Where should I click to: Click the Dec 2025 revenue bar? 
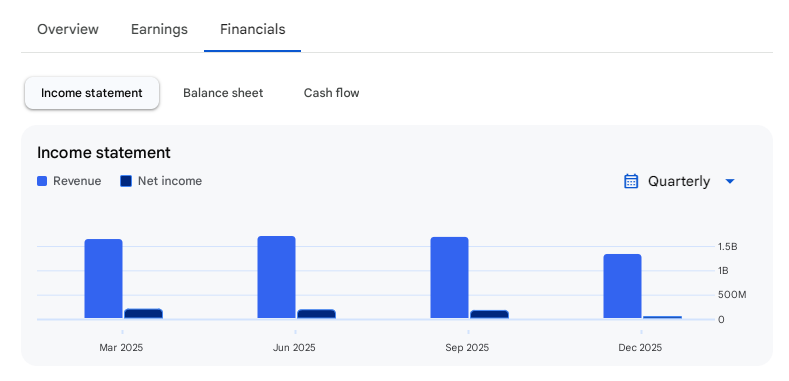[623, 286]
